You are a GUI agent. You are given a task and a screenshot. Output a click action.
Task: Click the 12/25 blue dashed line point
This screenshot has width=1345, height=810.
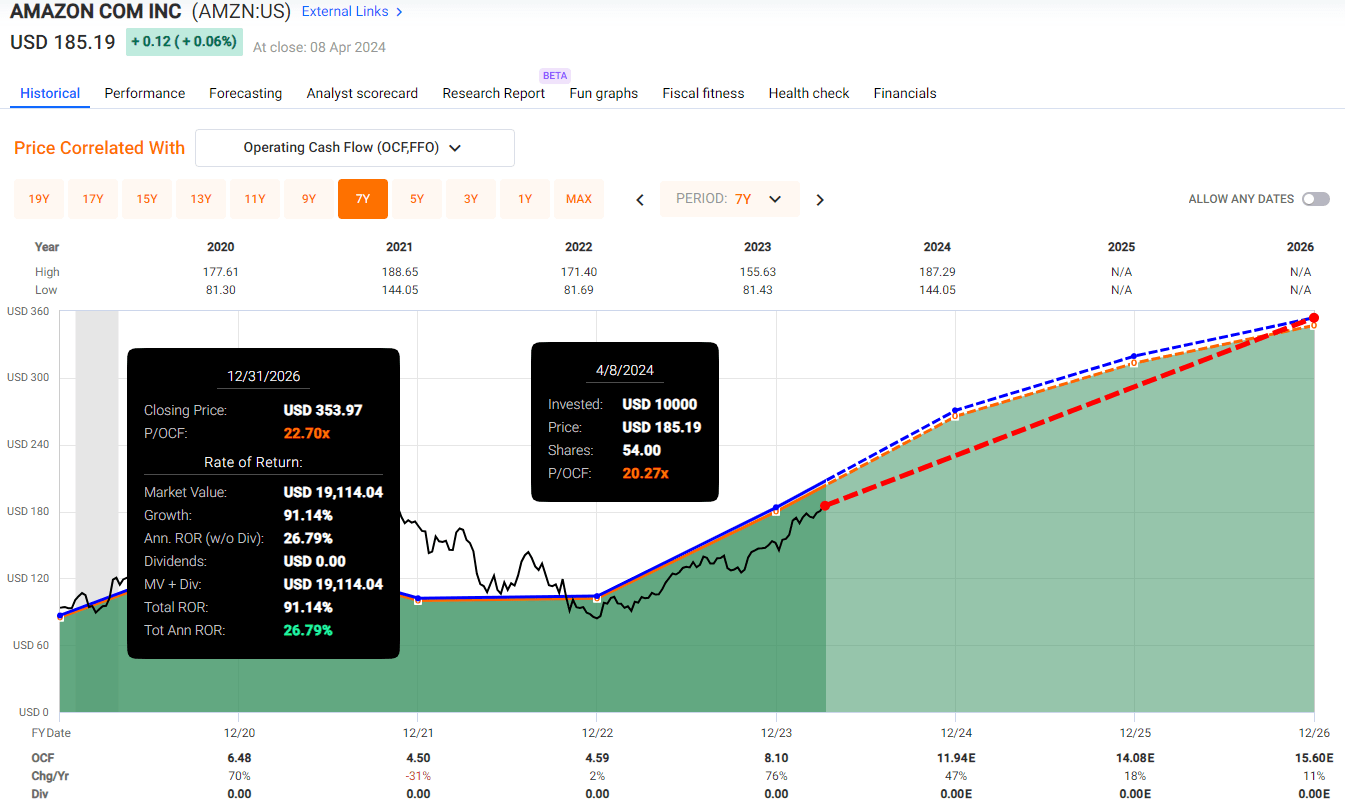point(1134,356)
